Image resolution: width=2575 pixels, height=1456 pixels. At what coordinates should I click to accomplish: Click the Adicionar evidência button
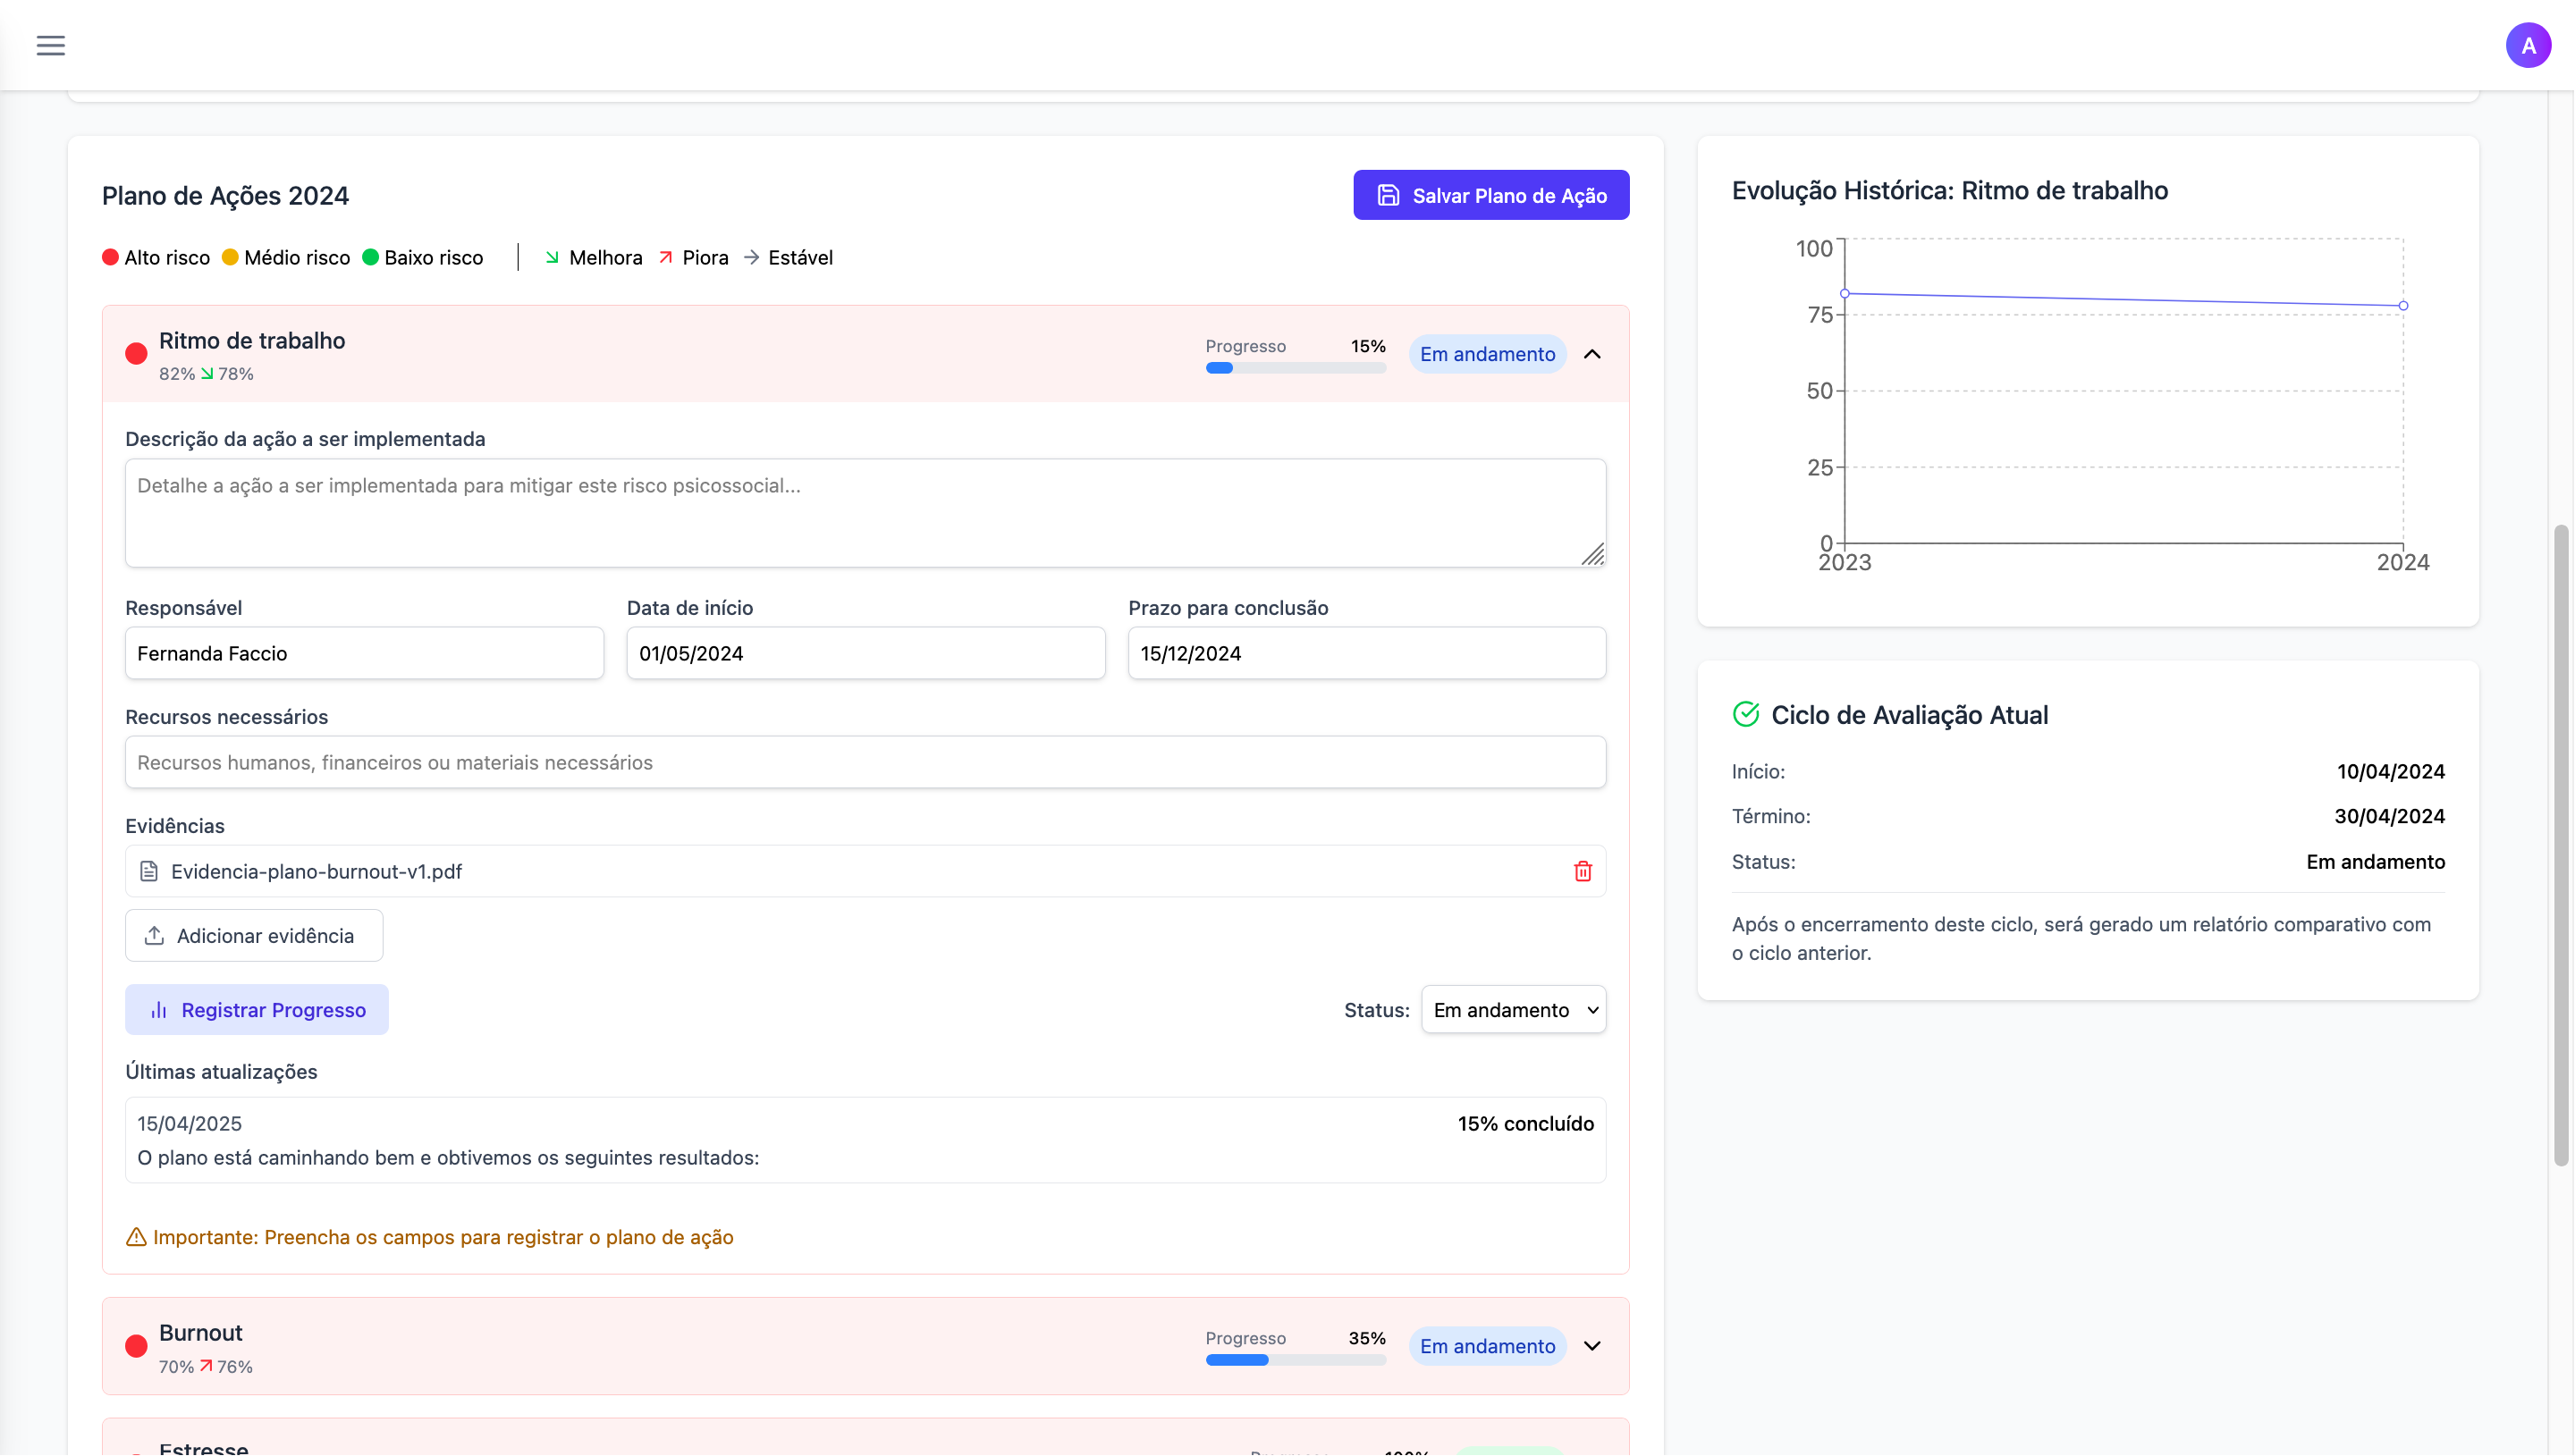(254, 935)
